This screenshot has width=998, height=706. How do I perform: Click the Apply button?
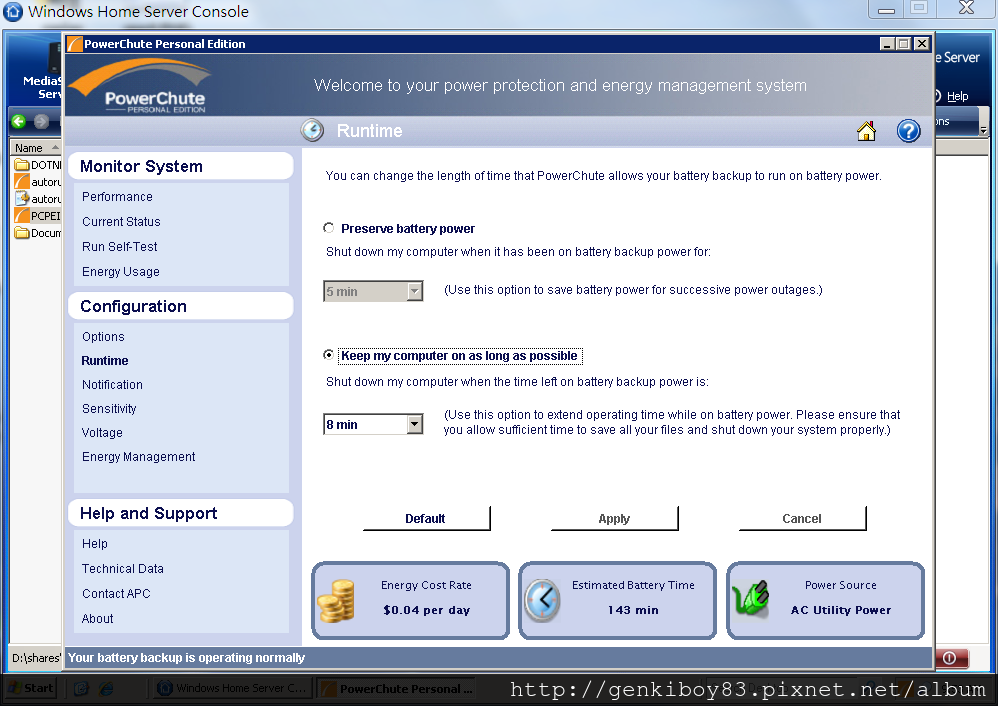[614, 518]
